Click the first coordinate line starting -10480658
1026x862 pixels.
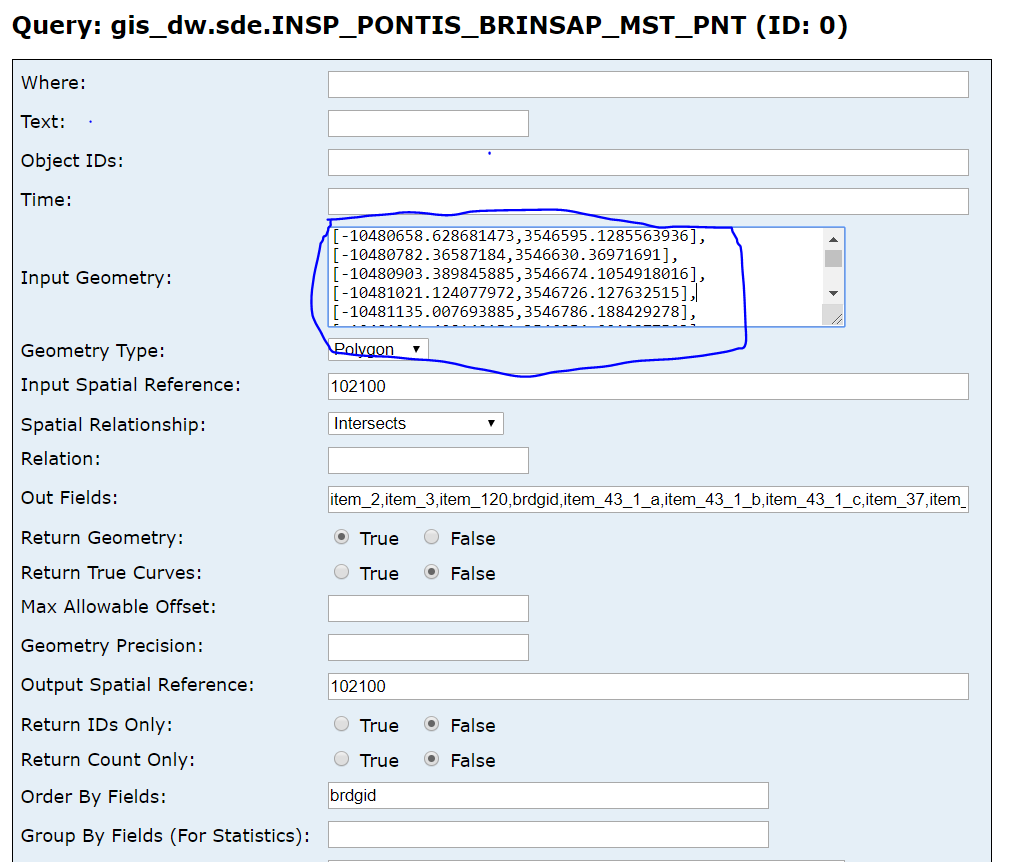click(x=519, y=236)
